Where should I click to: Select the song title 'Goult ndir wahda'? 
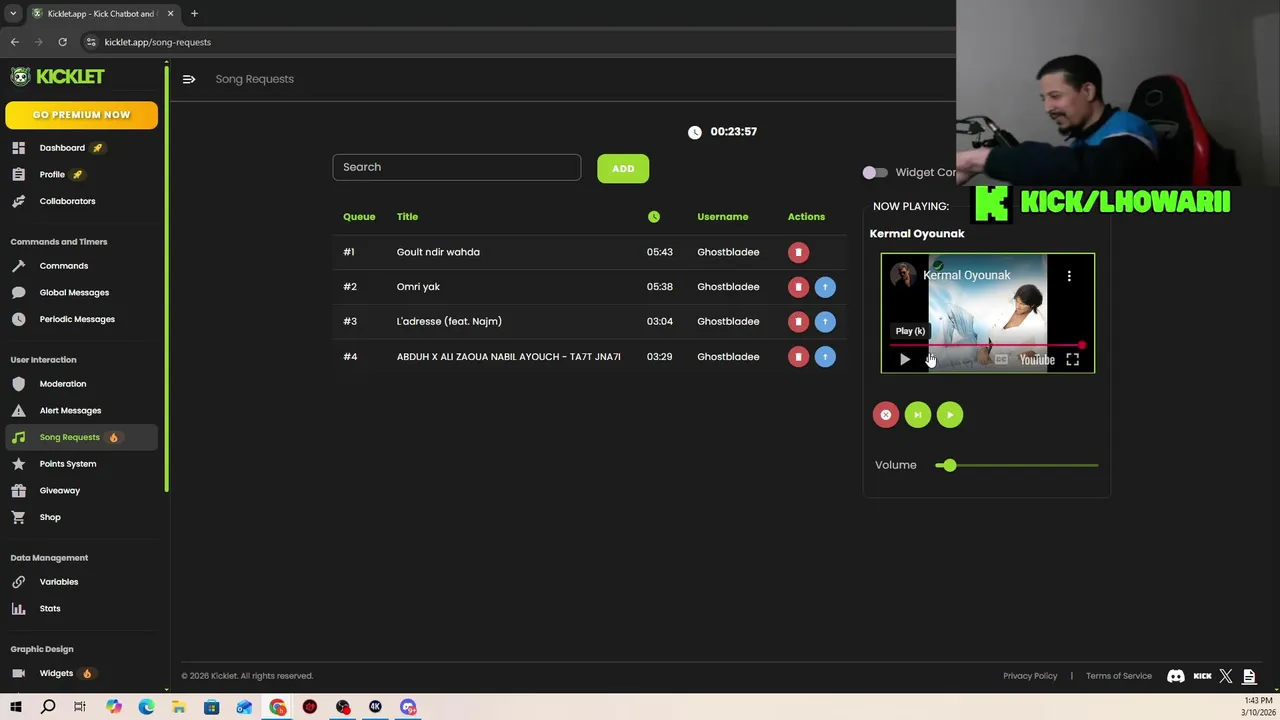(438, 252)
